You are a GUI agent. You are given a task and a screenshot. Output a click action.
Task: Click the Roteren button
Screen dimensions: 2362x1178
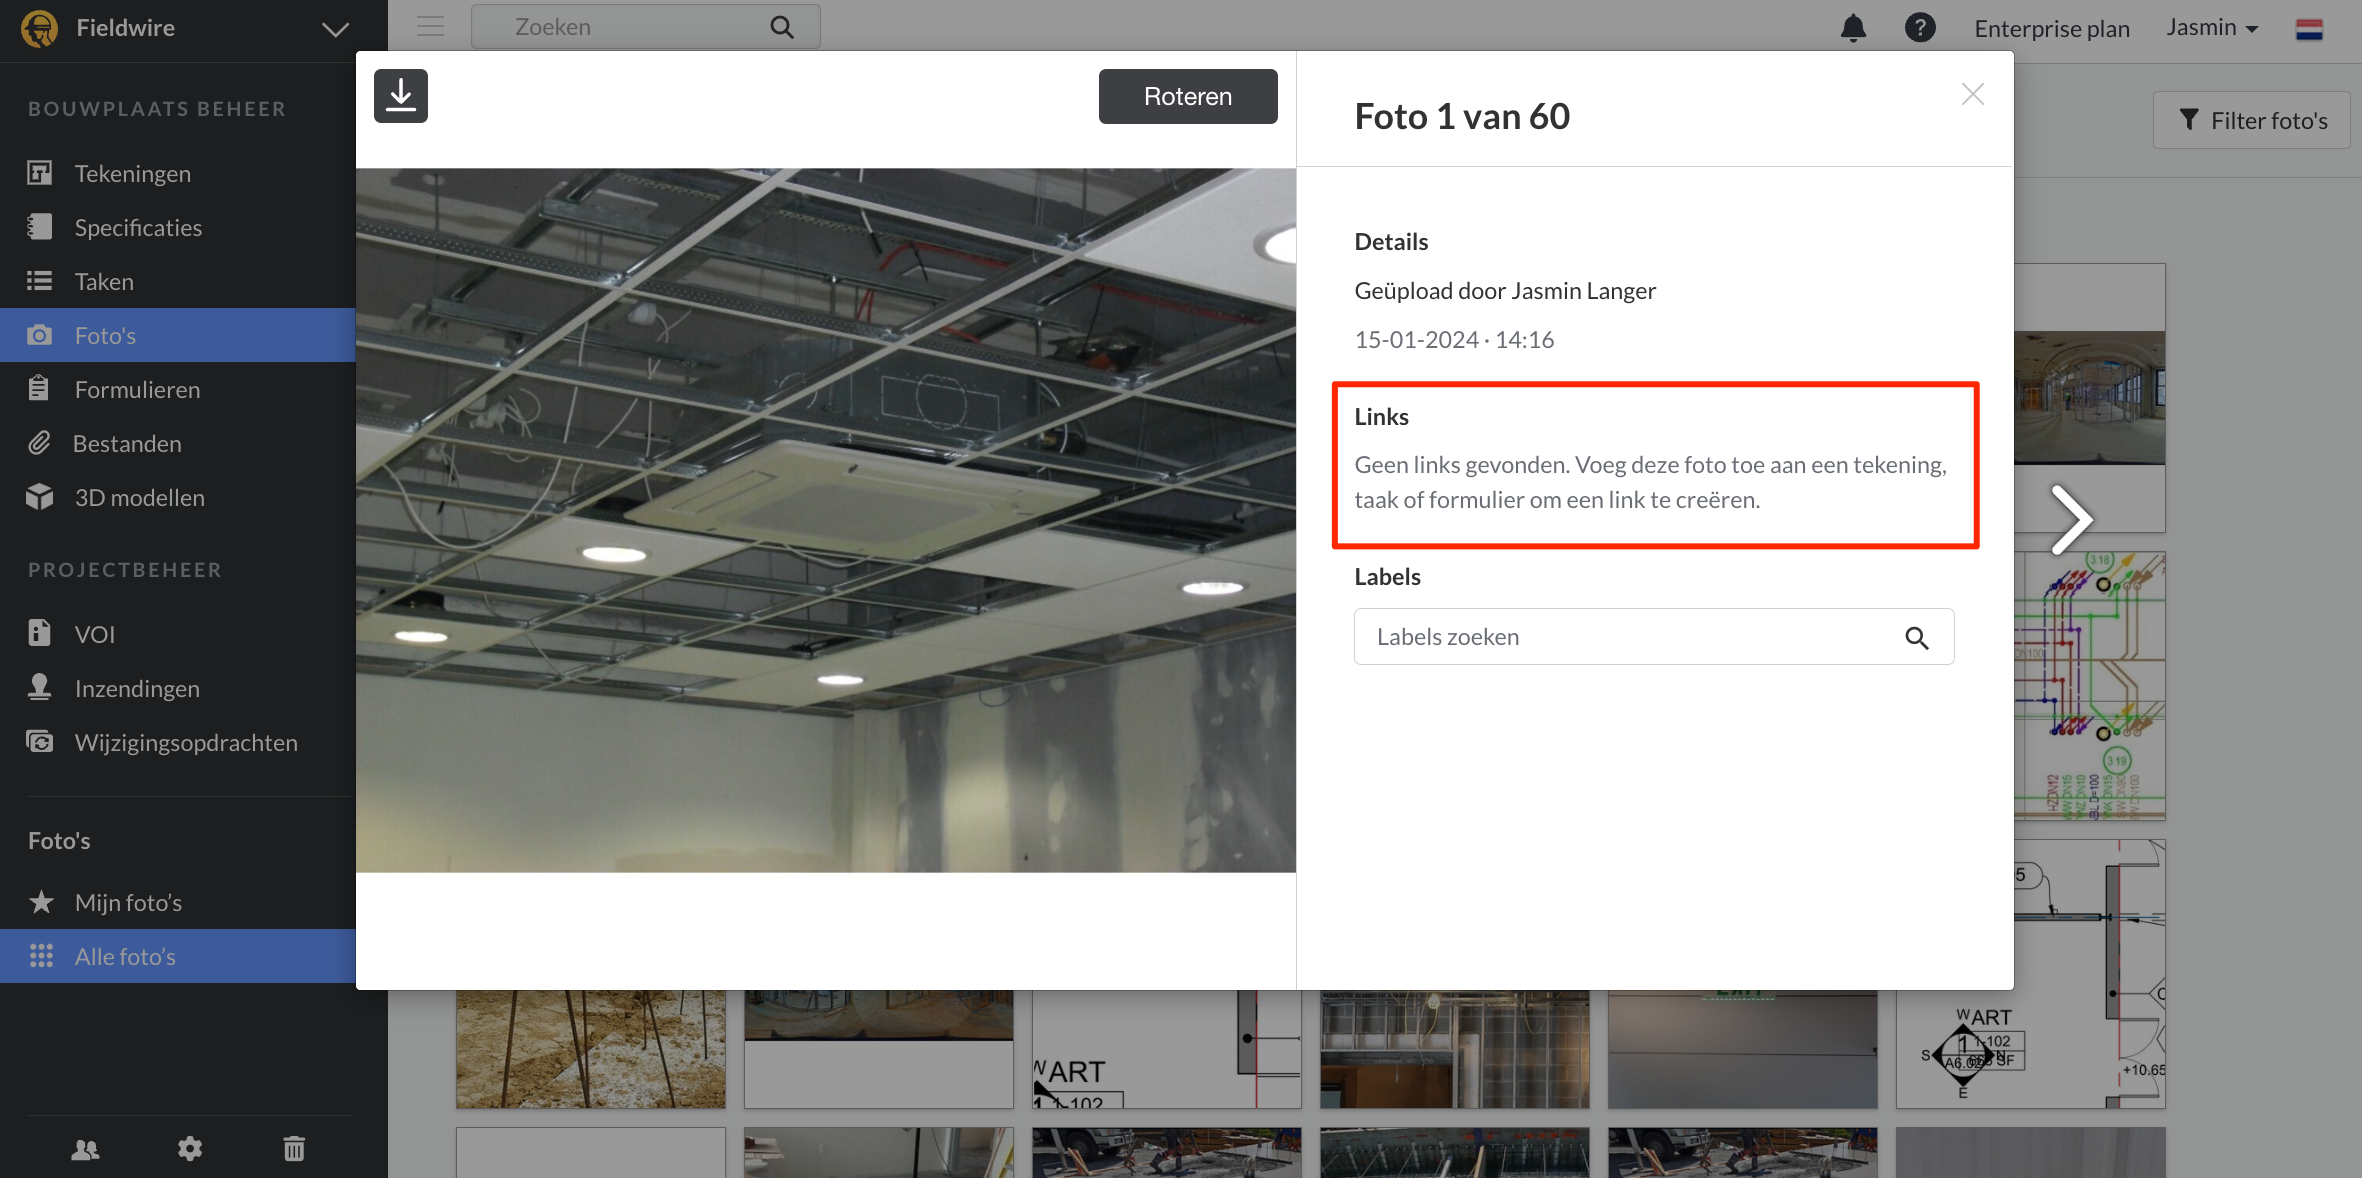pos(1187,97)
